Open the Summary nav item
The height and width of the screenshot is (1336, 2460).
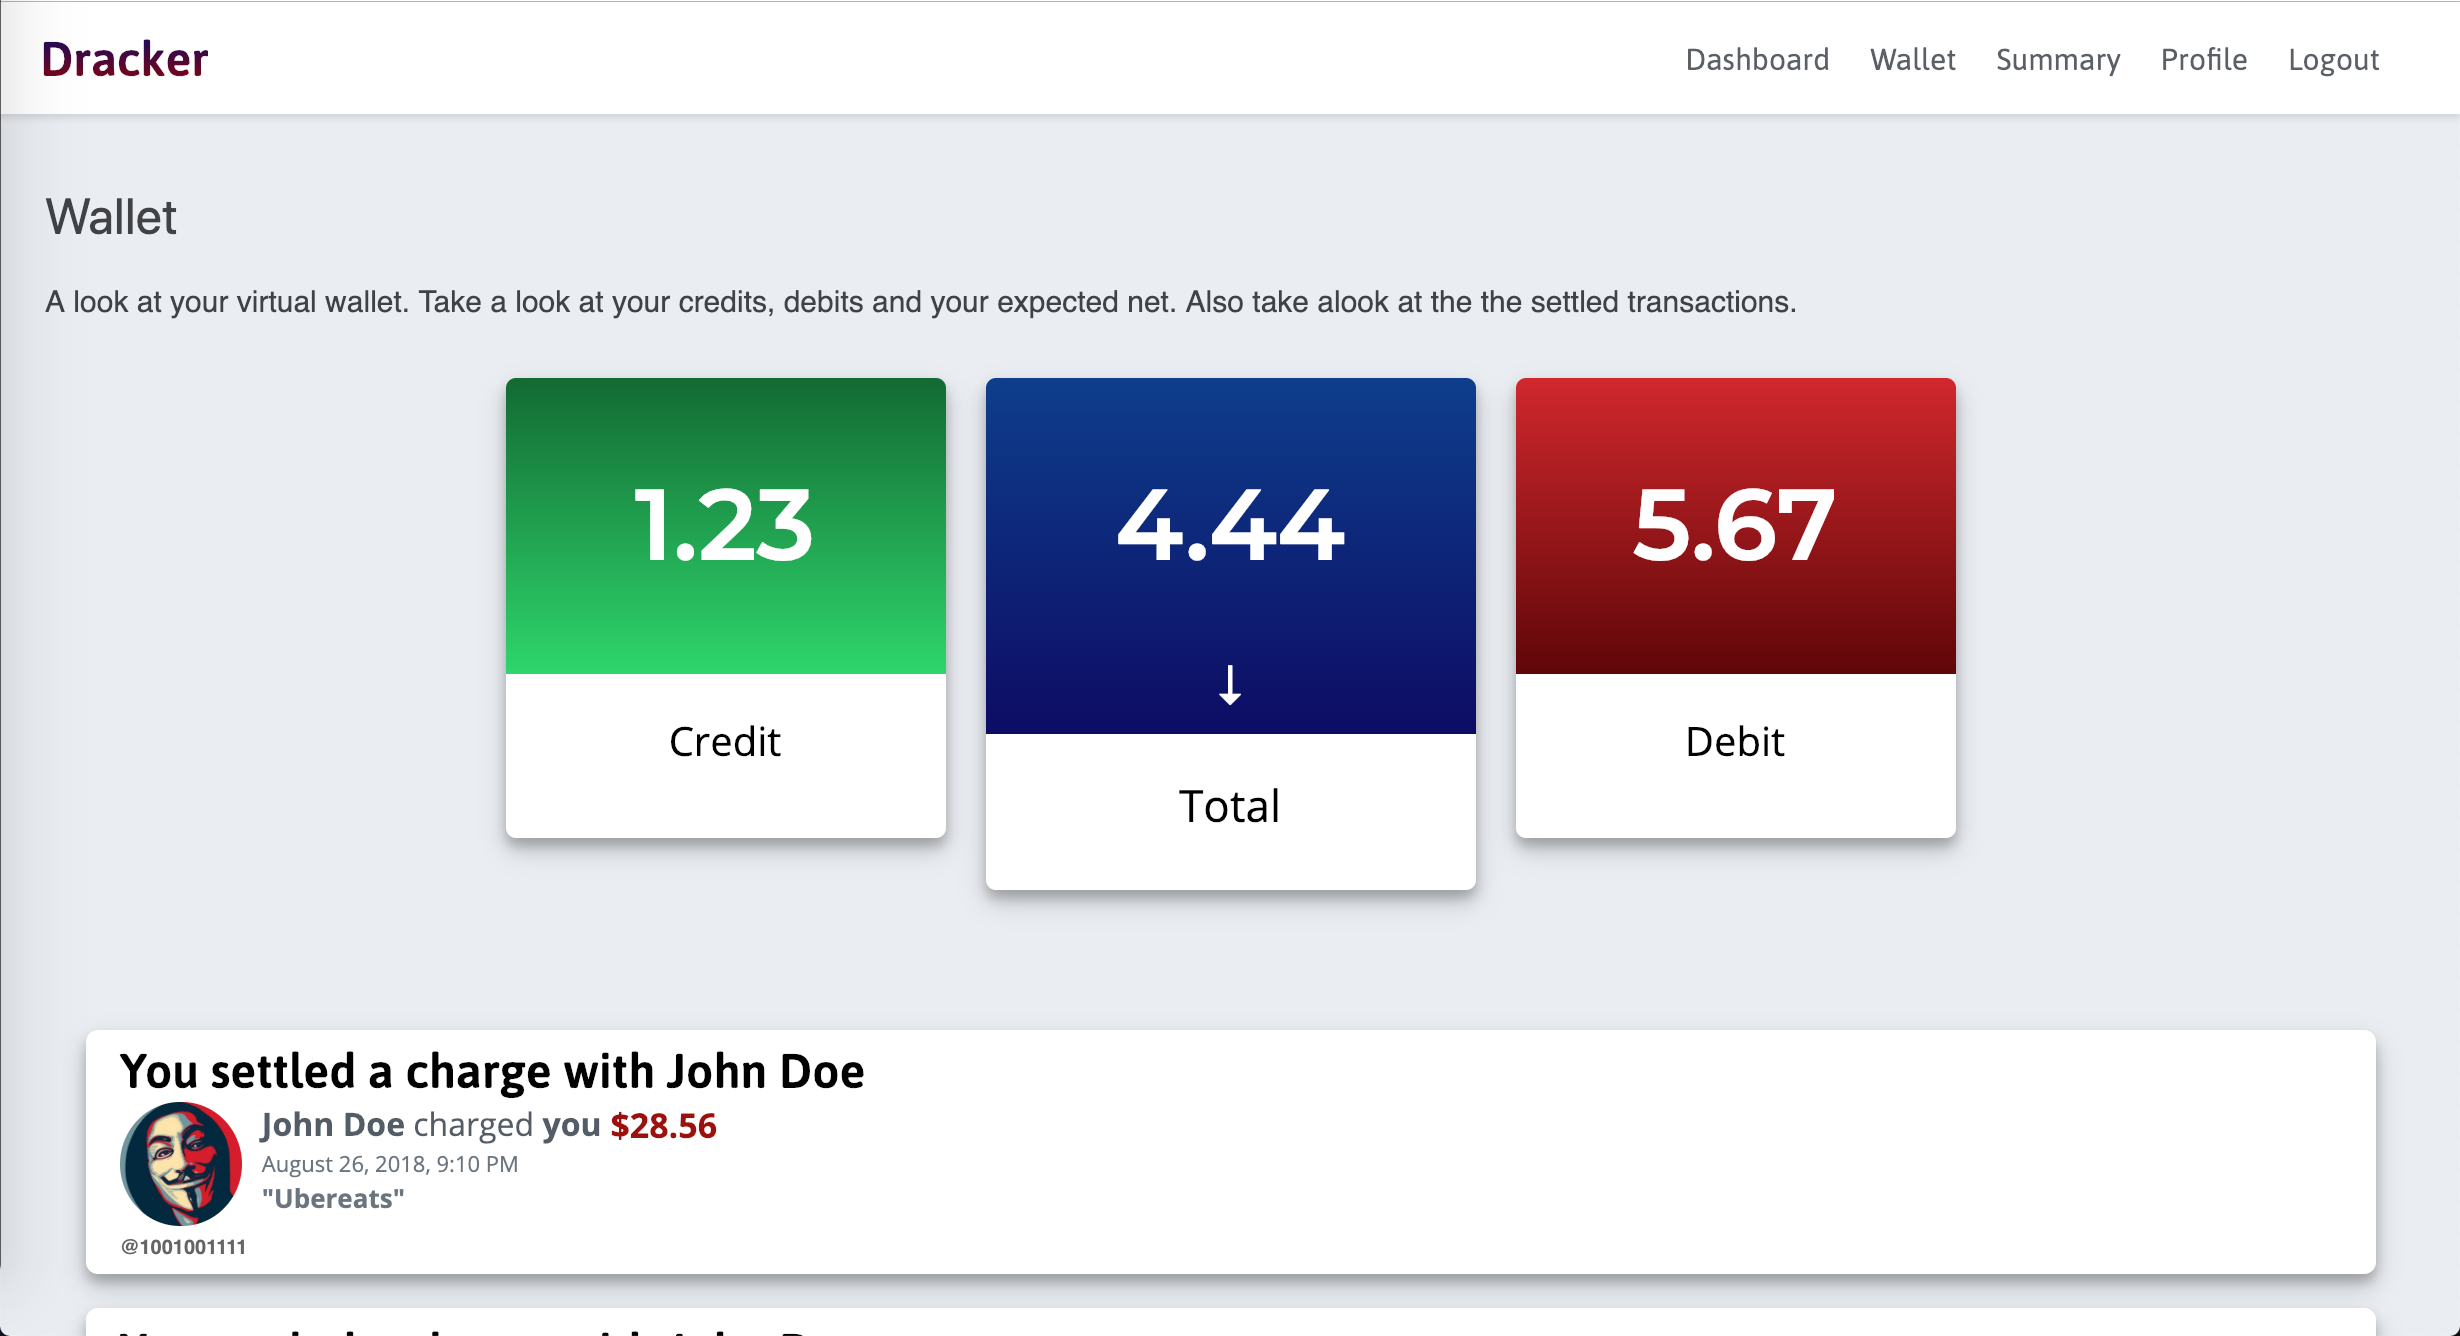pyautogui.click(x=2058, y=60)
